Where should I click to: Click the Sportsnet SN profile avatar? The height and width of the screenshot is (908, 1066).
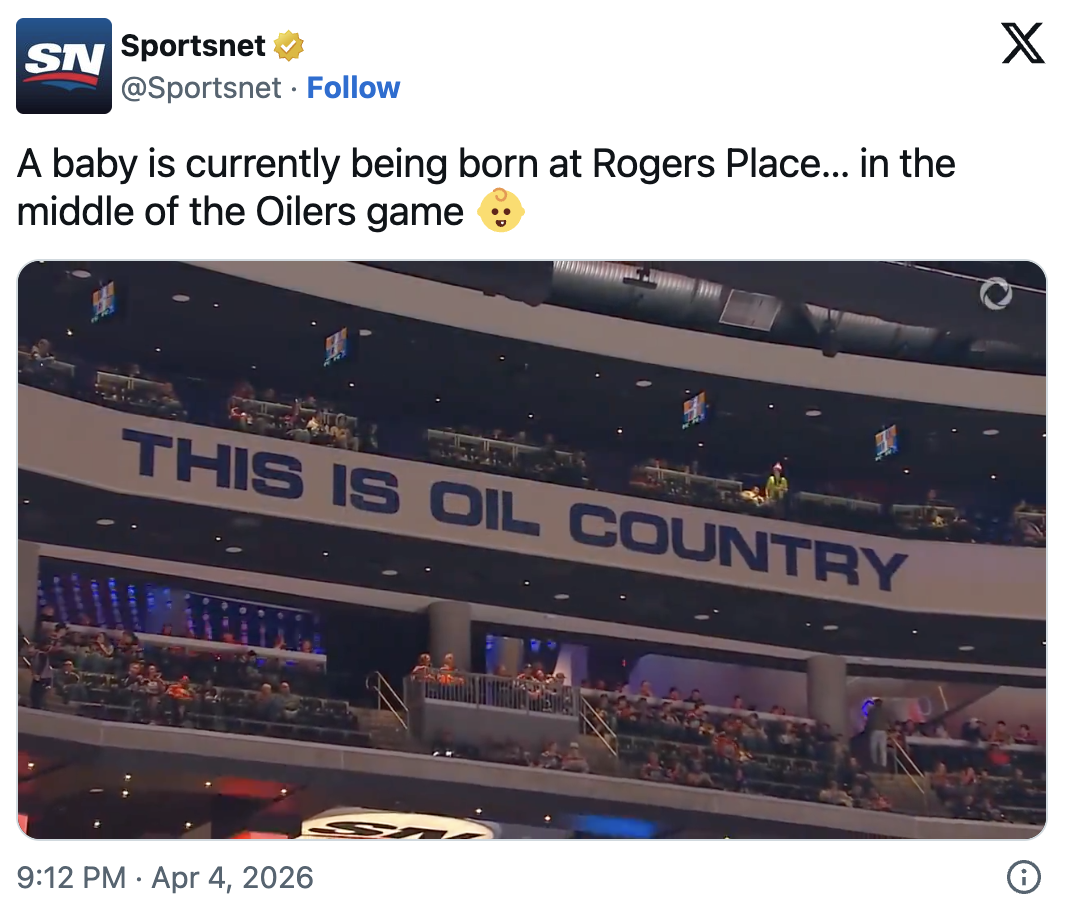[64, 66]
